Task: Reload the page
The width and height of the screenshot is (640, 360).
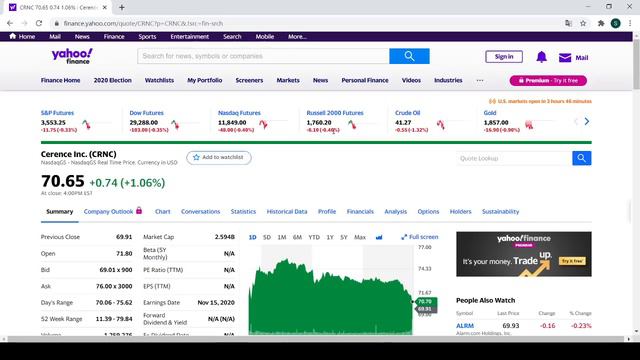Action: (x=39, y=23)
